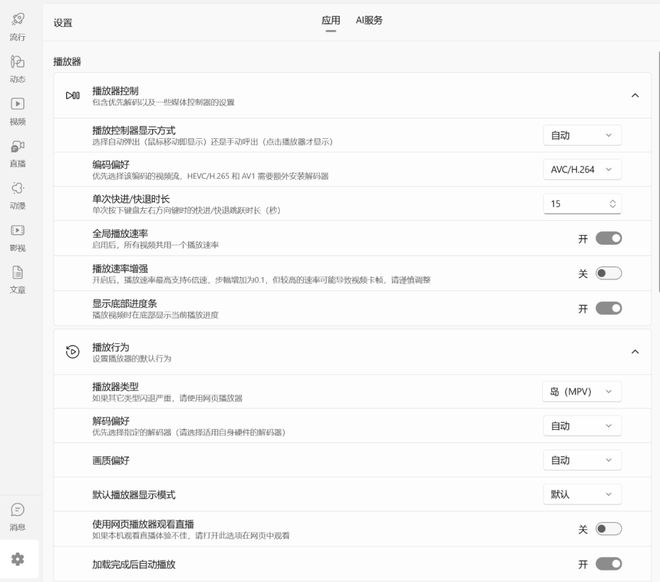Screen dimensions: 660x582
Task: Click the 画质偏好 setting label
Action: [111, 460]
